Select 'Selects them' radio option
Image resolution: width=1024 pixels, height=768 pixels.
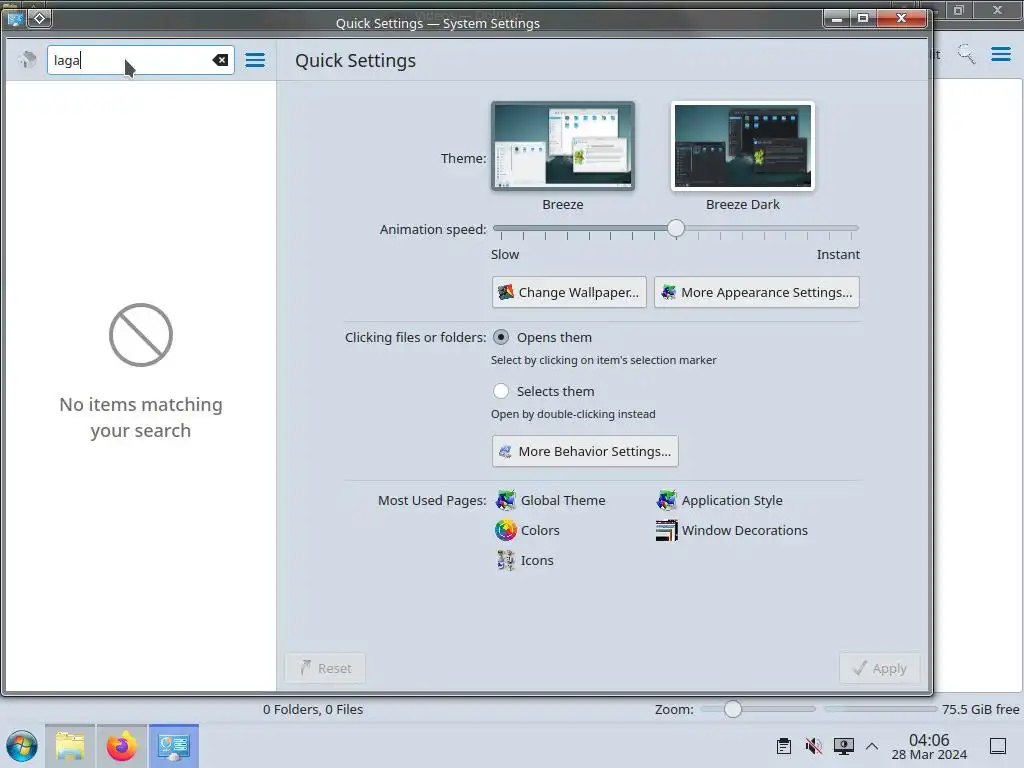(501, 391)
